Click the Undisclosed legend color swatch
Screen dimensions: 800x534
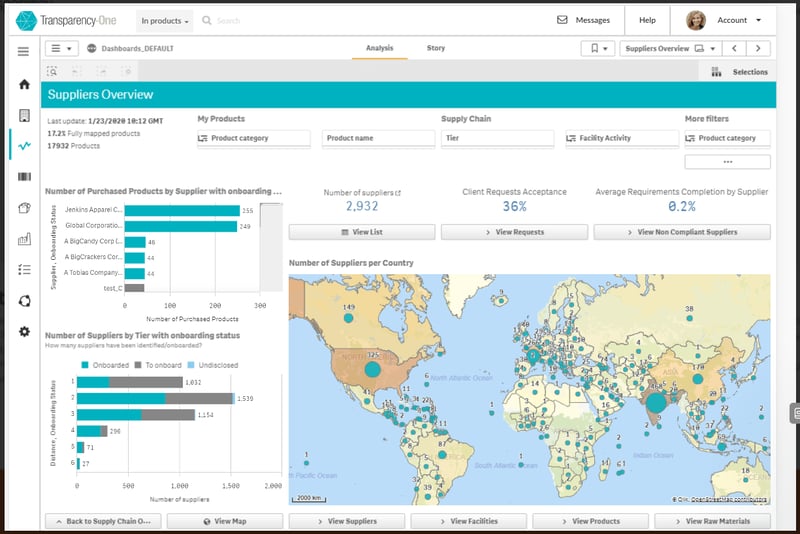191,365
